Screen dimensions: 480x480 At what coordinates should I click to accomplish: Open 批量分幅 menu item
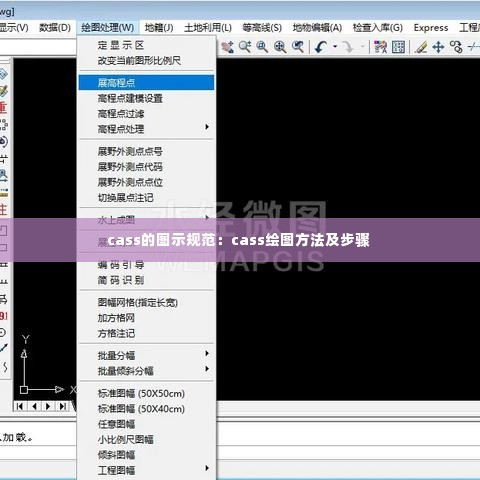(x=146, y=355)
